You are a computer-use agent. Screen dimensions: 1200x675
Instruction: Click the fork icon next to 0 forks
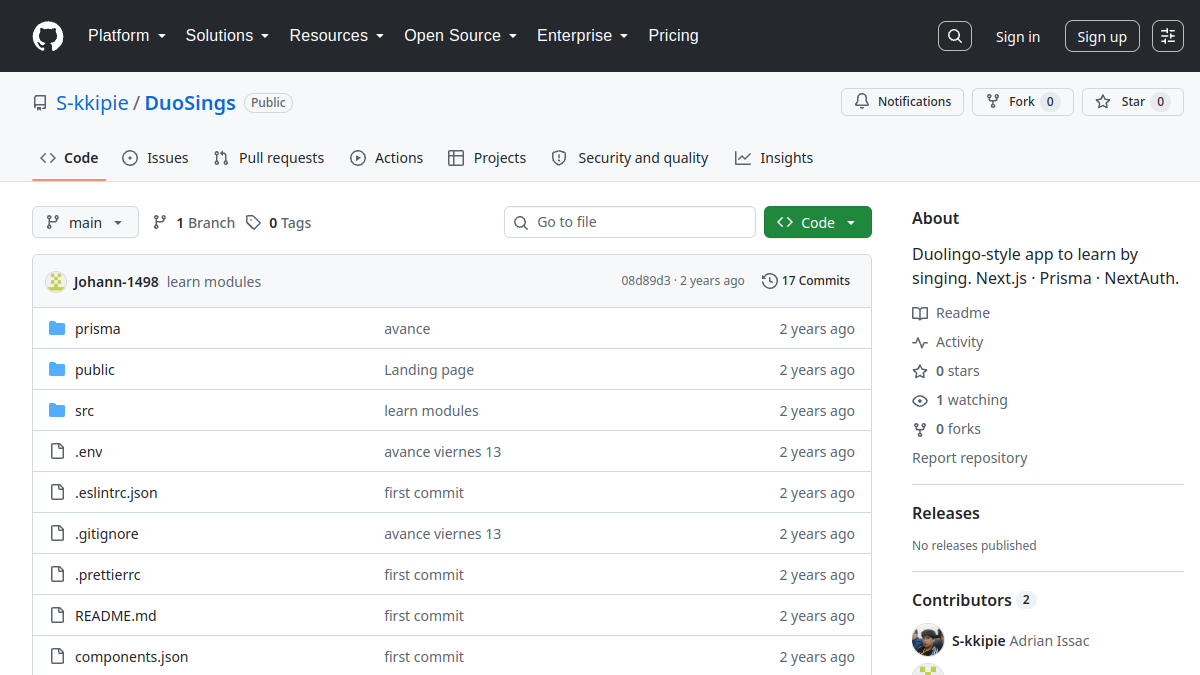(920, 429)
